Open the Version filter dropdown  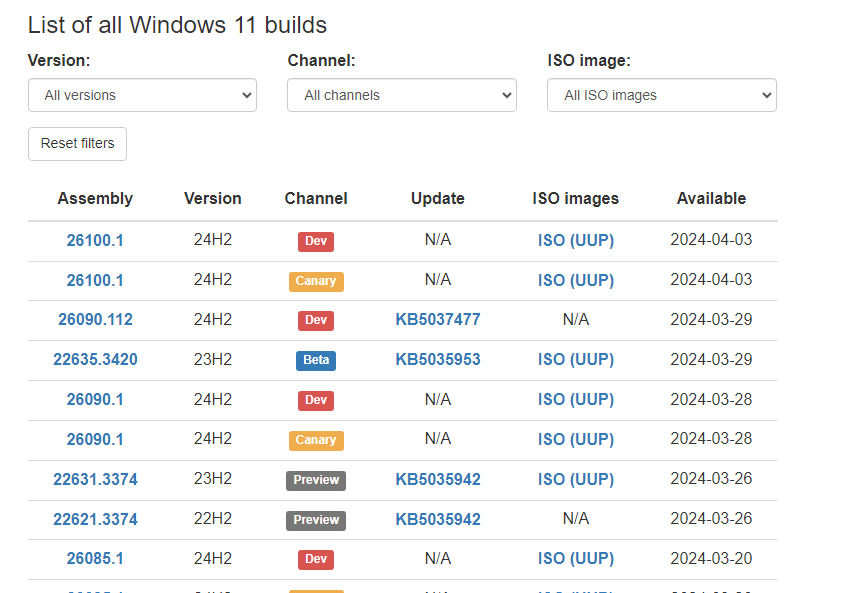[142, 95]
